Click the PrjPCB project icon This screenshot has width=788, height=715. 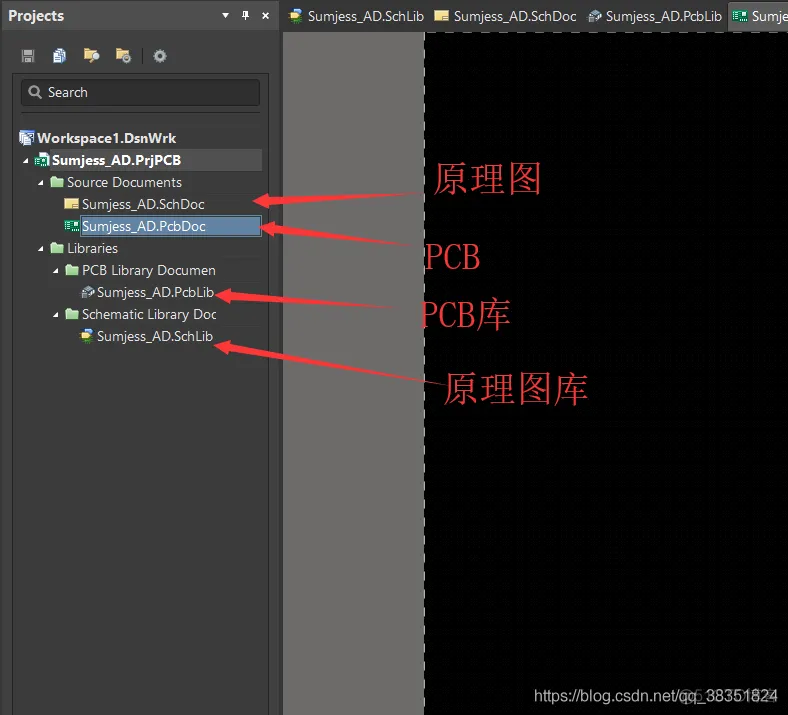42,160
